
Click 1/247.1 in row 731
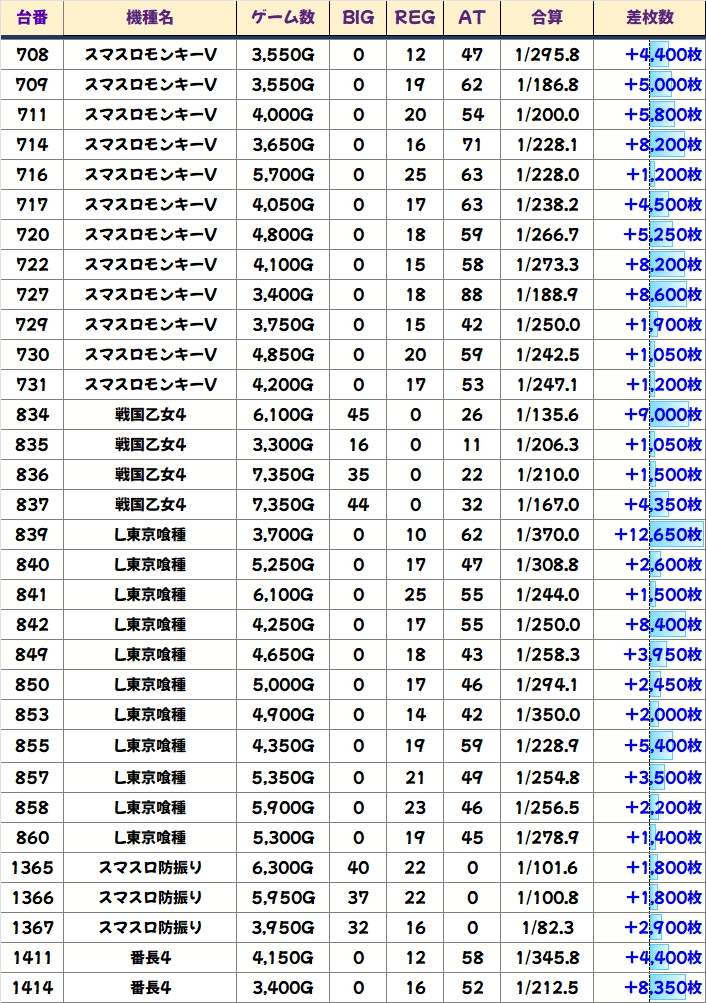coord(547,385)
